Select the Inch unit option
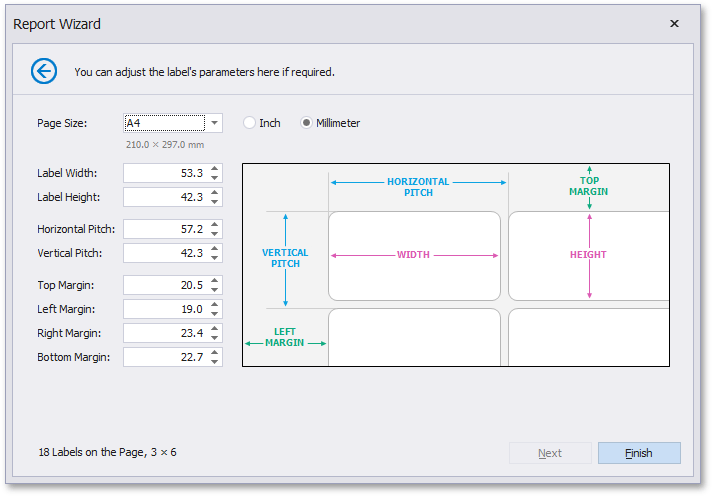 click(250, 123)
